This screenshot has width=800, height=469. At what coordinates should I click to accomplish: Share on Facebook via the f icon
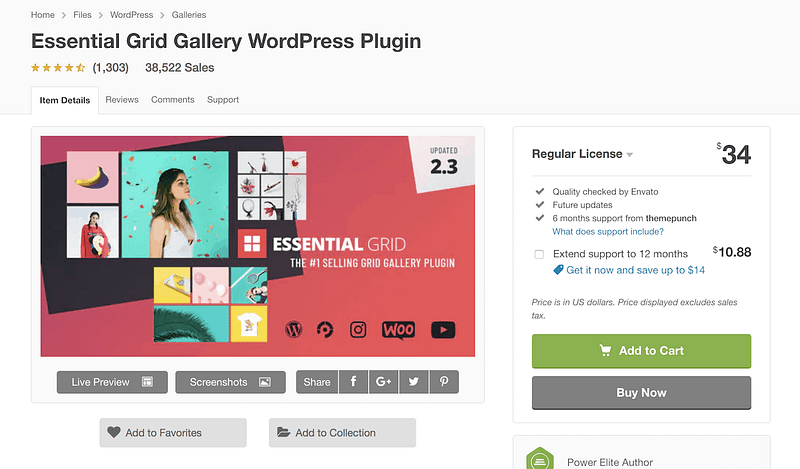click(353, 382)
